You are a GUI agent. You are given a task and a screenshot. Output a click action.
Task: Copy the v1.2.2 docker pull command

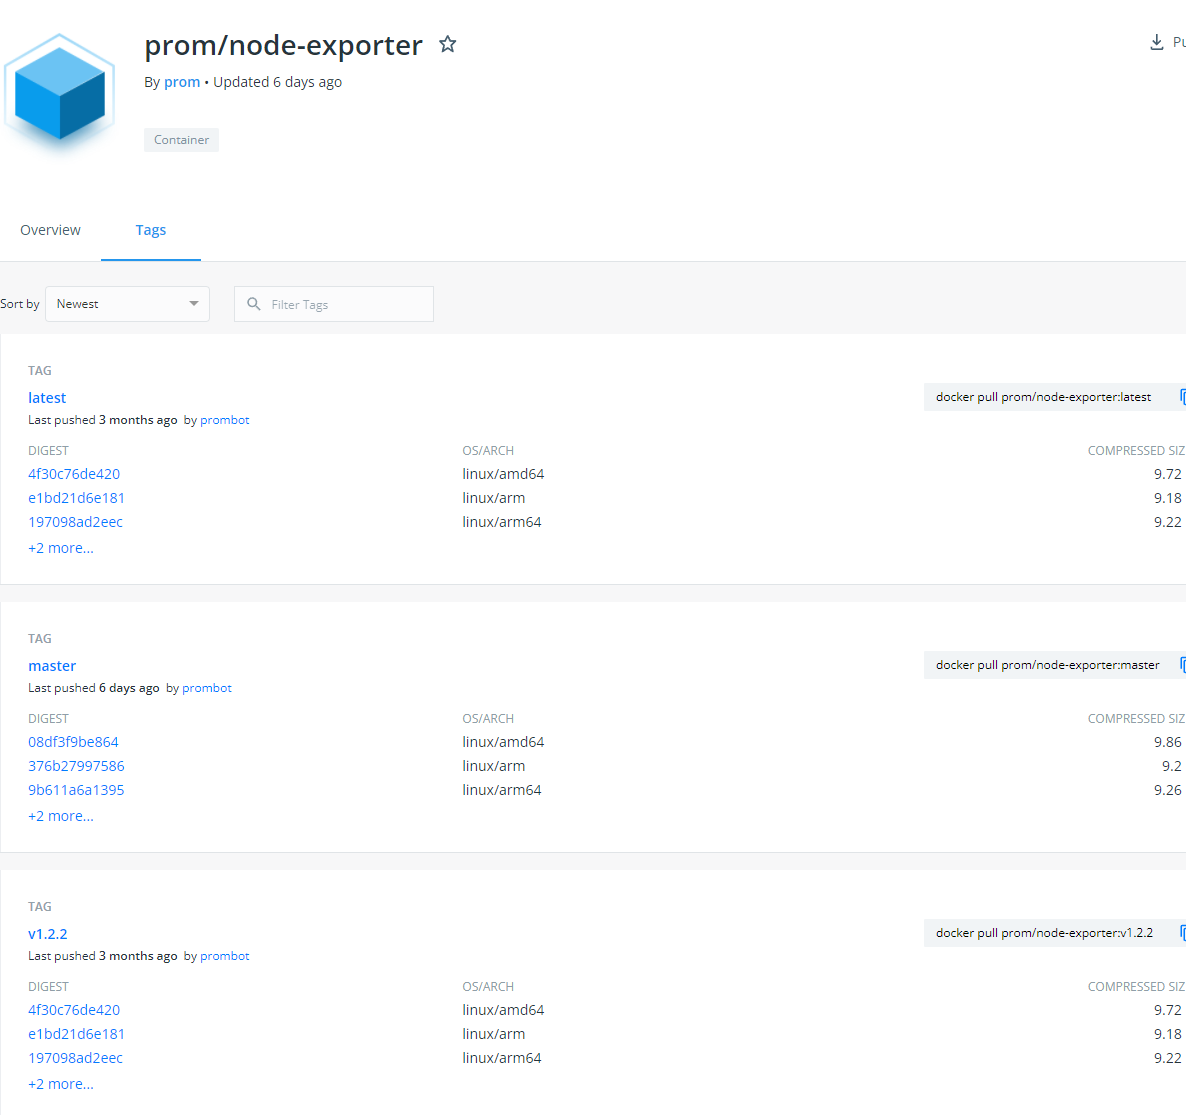click(1181, 933)
